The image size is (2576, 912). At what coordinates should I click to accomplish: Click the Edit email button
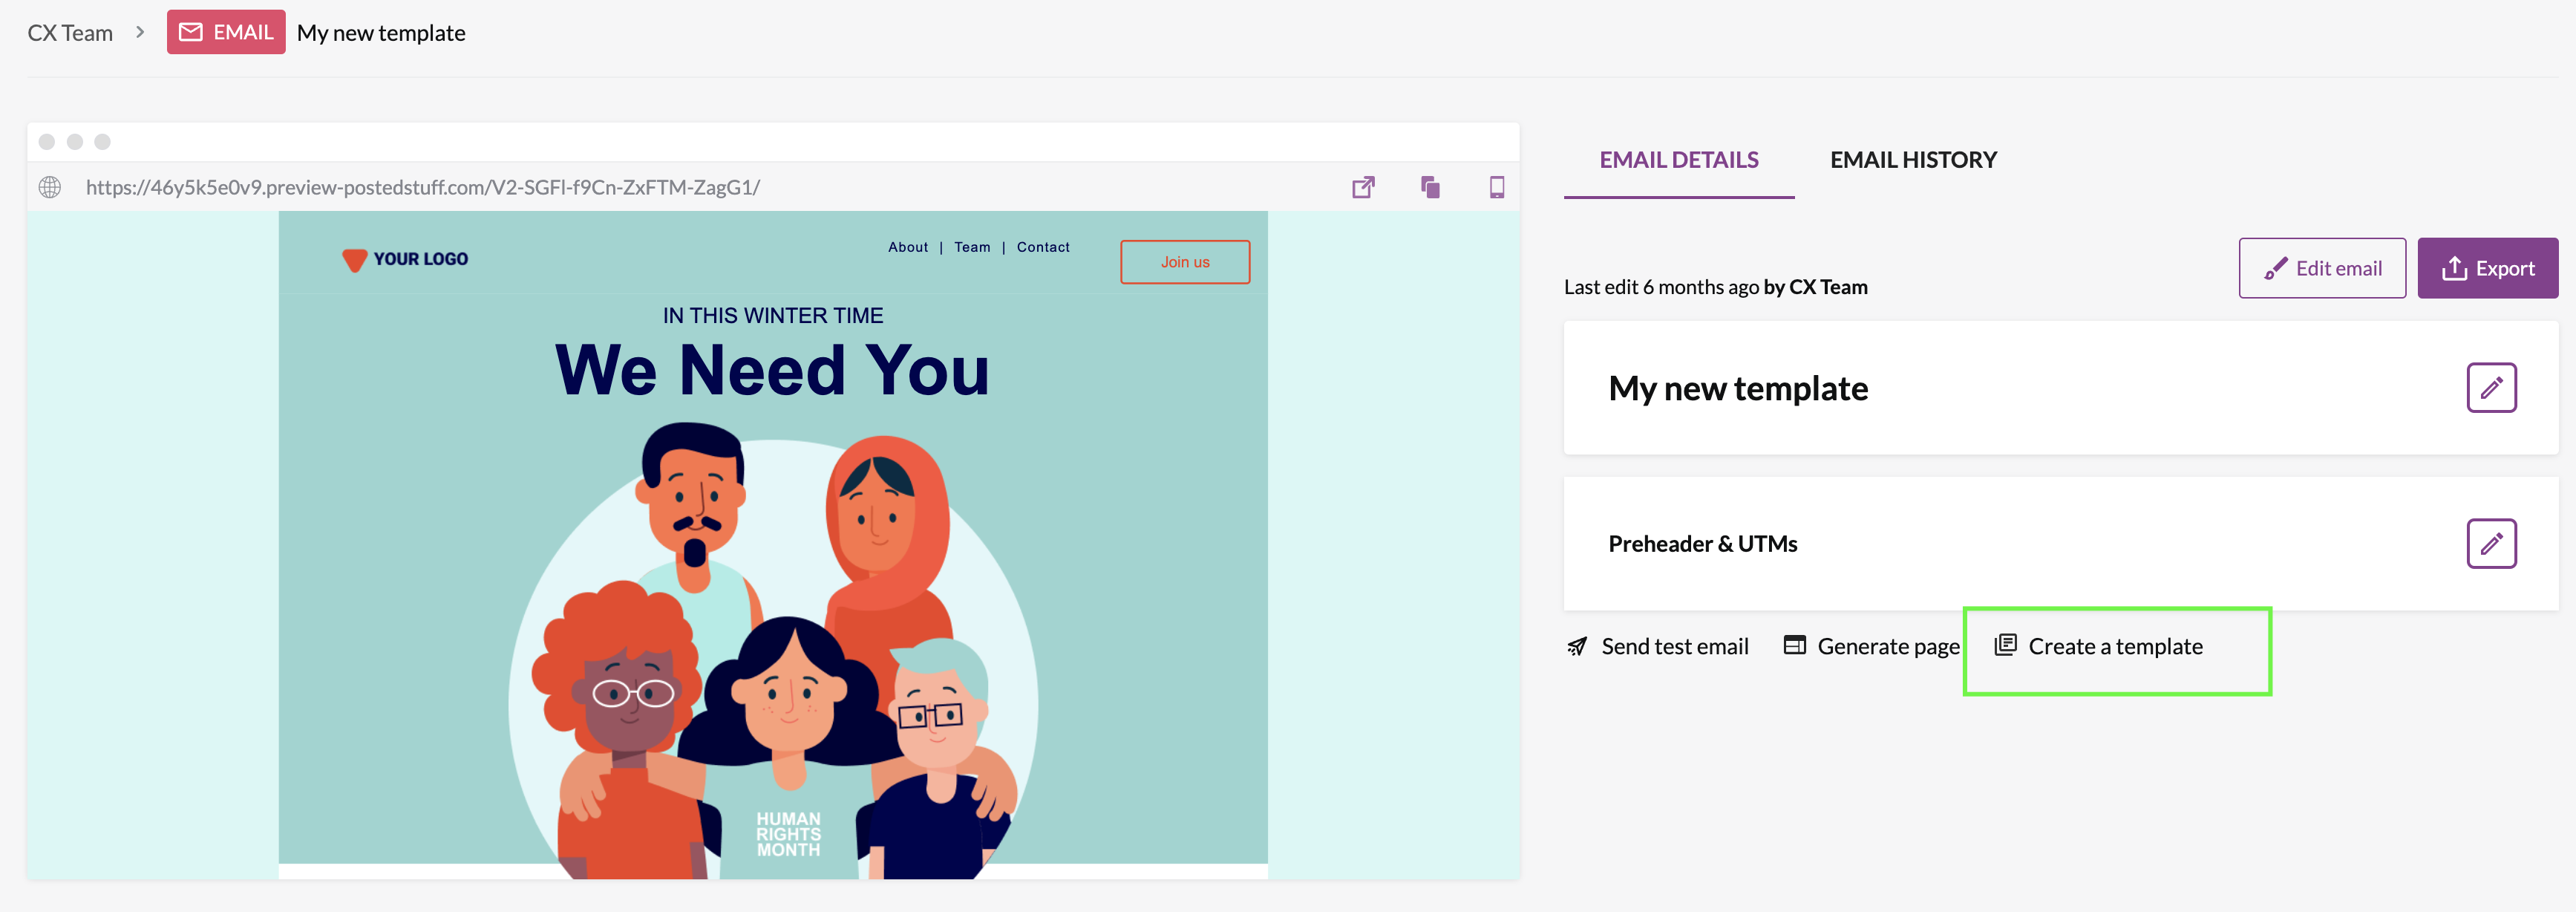[x=2322, y=268]
